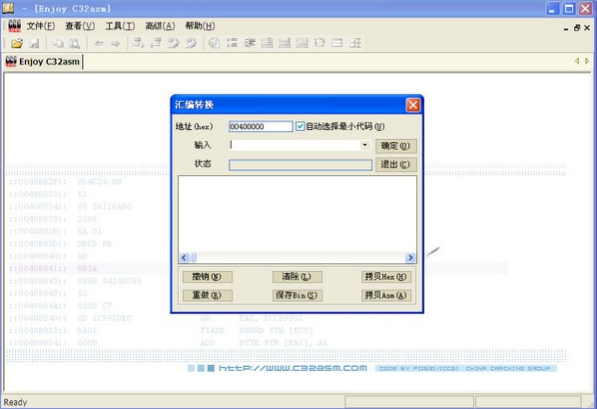Viewport: 597px width, 409px height.
Task: Click the 地址(hex) field showing 00400000
Action: coord(260,126)
